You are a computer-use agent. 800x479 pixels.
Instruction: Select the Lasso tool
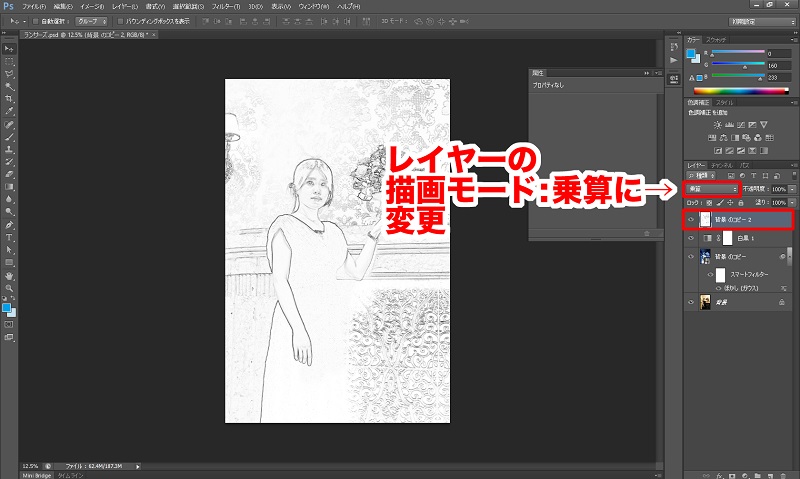pos(9,74)
